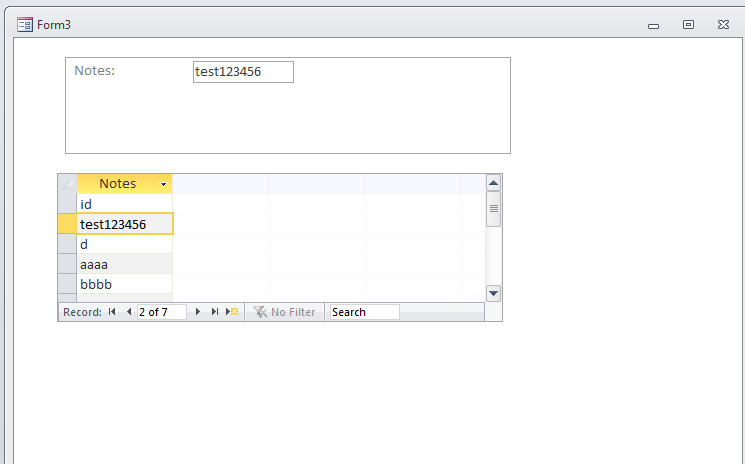The image size is (745, 464).
Task: Click the 'Record:' label in navigation bar
Action: pos(83,312)
